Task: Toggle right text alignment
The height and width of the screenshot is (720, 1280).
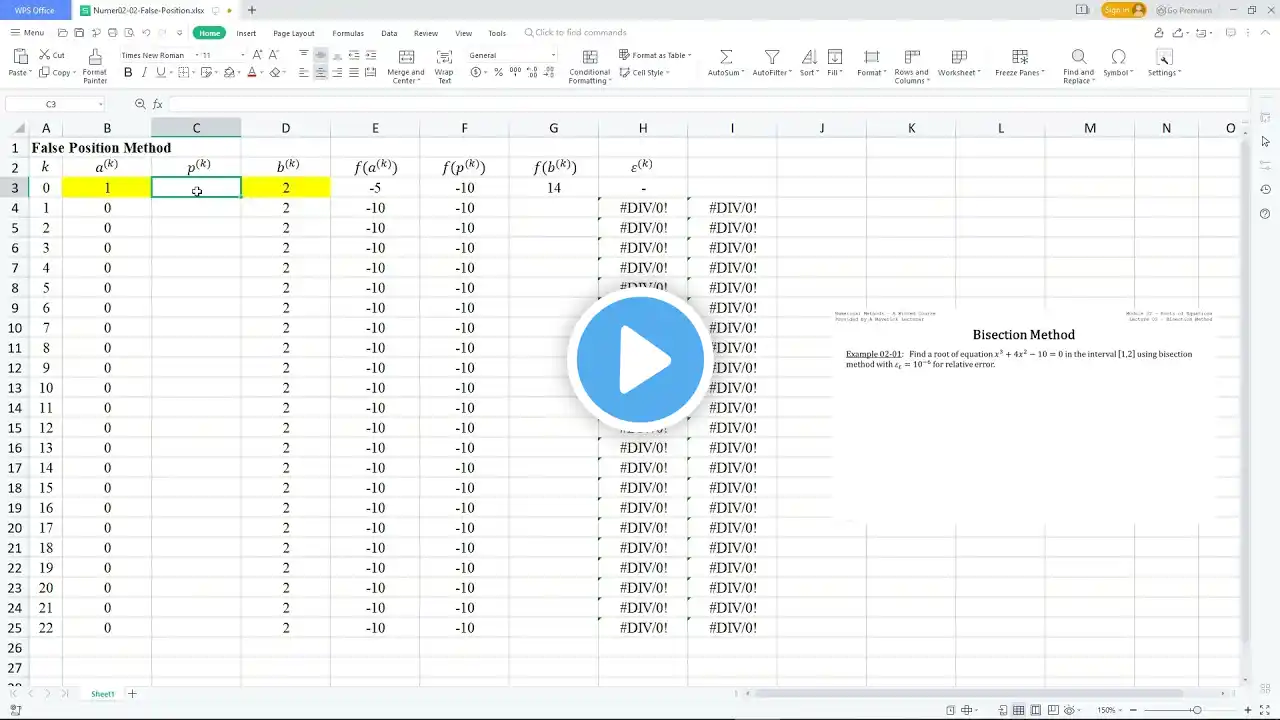Action: [338, 72]
